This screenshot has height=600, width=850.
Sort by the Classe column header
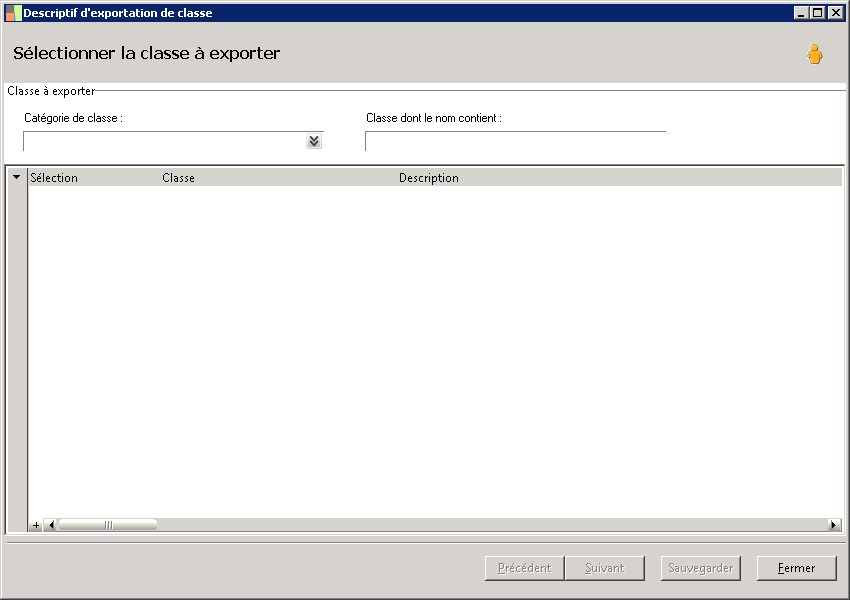pos(178,178)
